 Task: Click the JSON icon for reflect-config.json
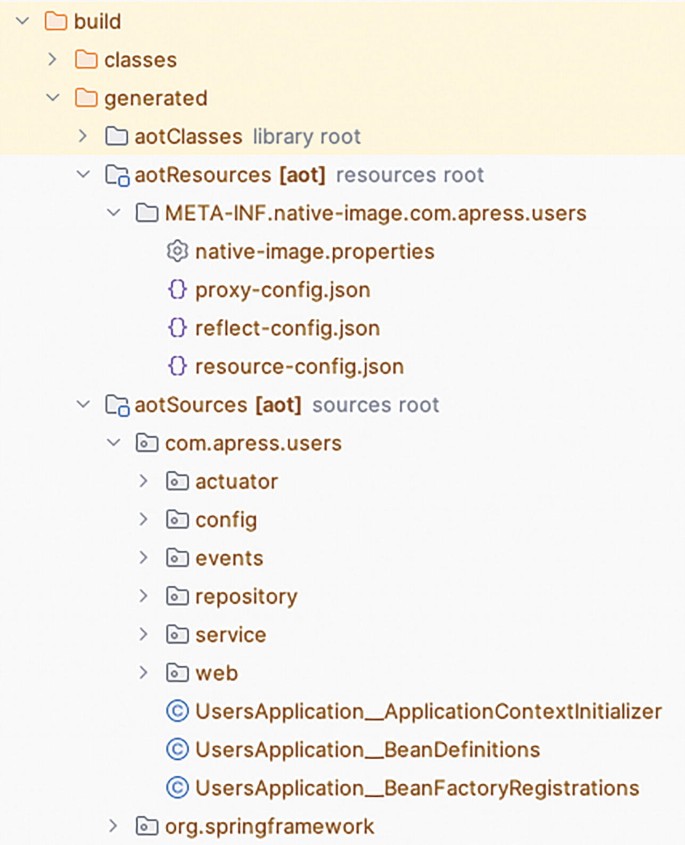click(178, 327)
